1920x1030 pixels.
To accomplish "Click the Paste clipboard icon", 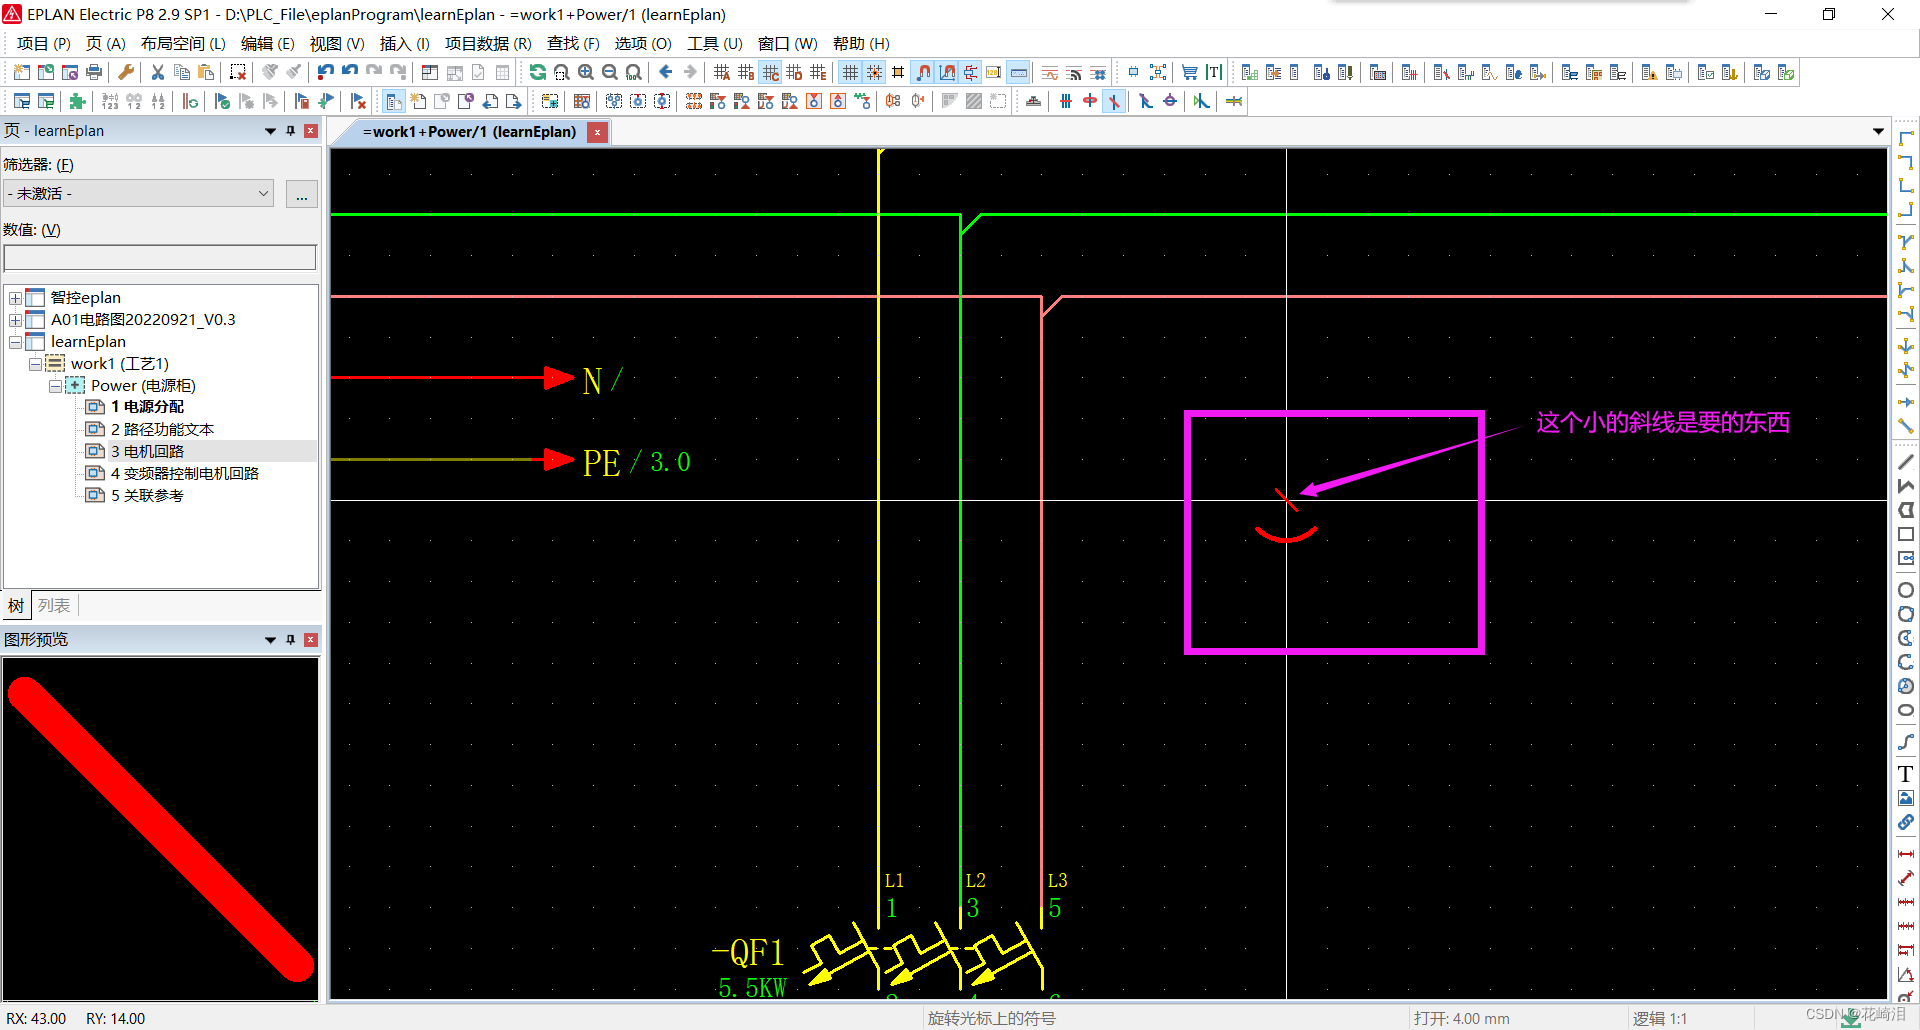I will 206,72.
